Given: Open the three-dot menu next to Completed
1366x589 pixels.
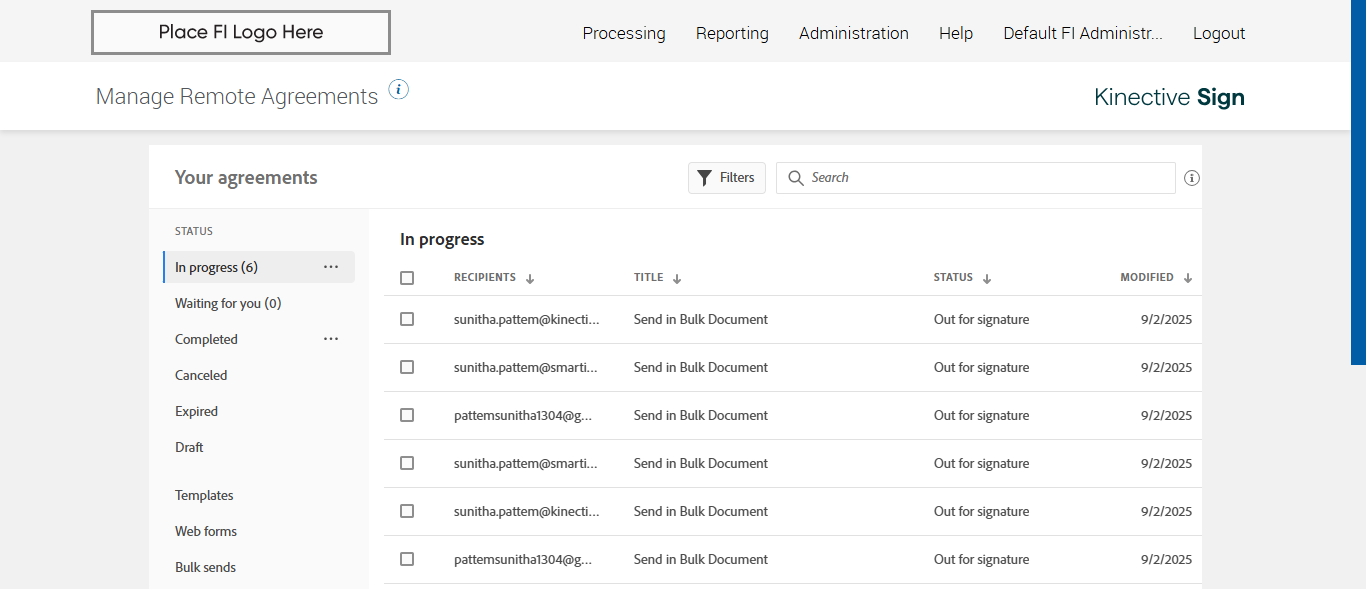Looking at the screenshot, I should 331,339.
